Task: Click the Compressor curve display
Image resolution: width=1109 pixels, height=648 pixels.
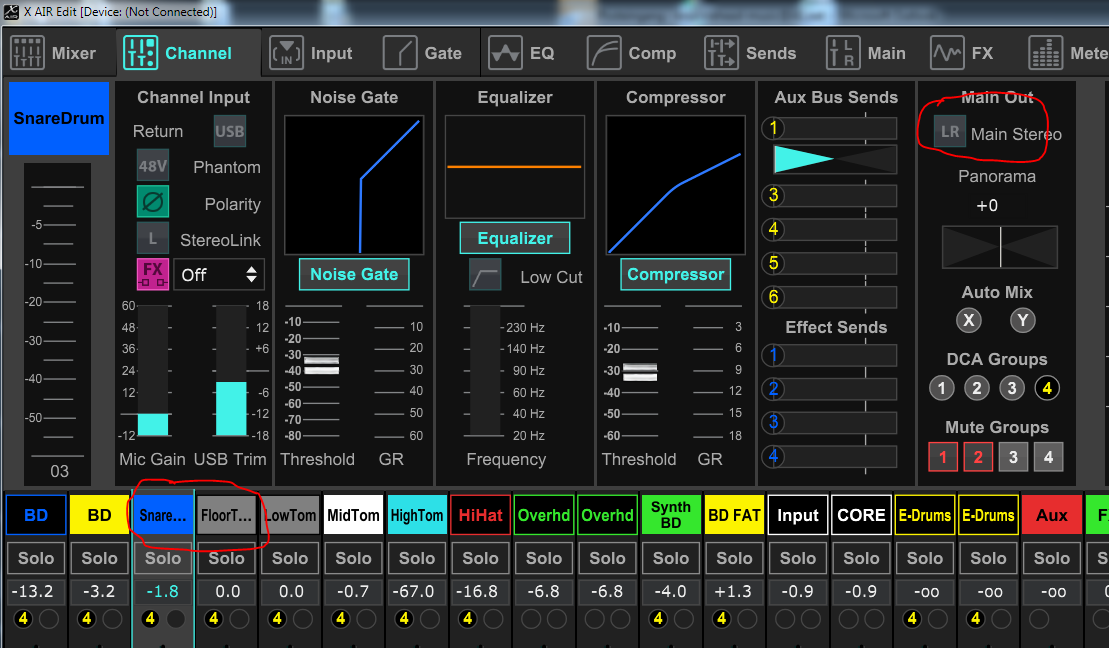Action: [675, 185]
